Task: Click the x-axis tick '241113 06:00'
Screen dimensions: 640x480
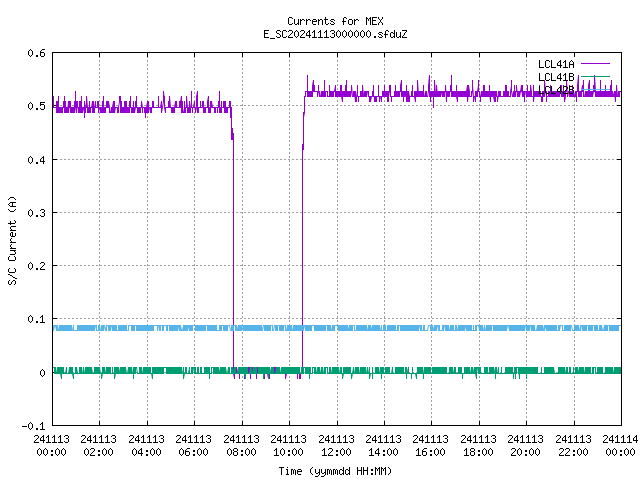Action: pyautogui.click(x=193, y=446)
